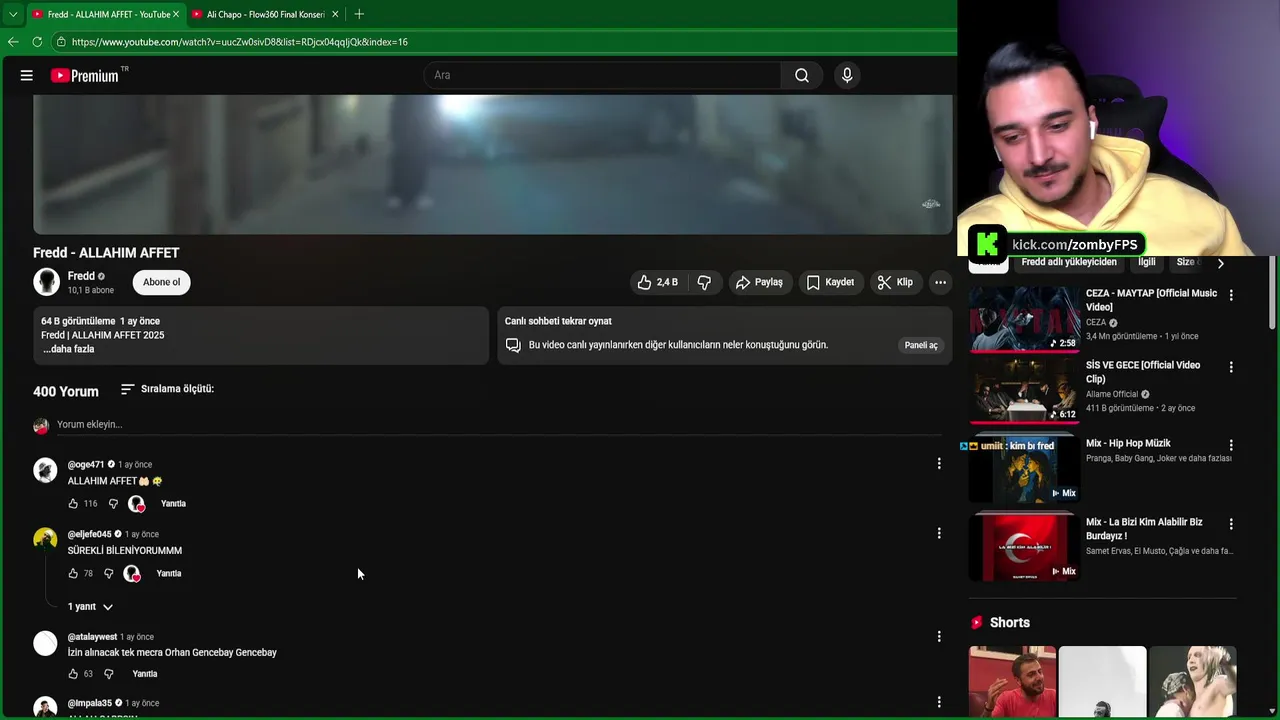Open CEZA - MAYTAP video thumbnail
The height and width of the screenshot is (720, 1280).
coord(1024,318)
